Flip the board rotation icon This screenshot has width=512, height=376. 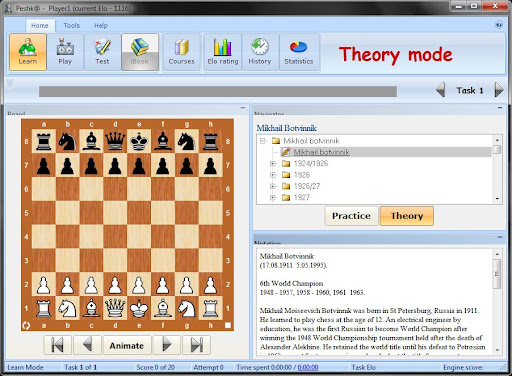pos(26,325)
